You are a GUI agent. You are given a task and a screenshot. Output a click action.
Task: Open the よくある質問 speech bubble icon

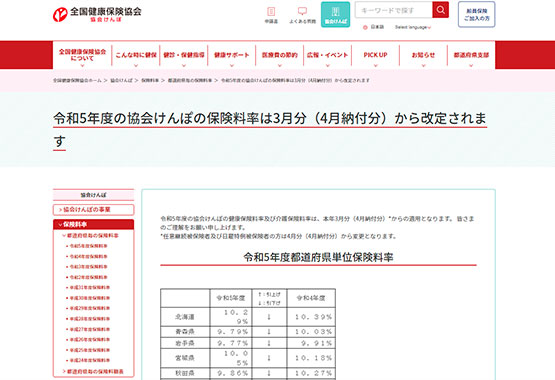pyautogui.click(x=302, y=15)
